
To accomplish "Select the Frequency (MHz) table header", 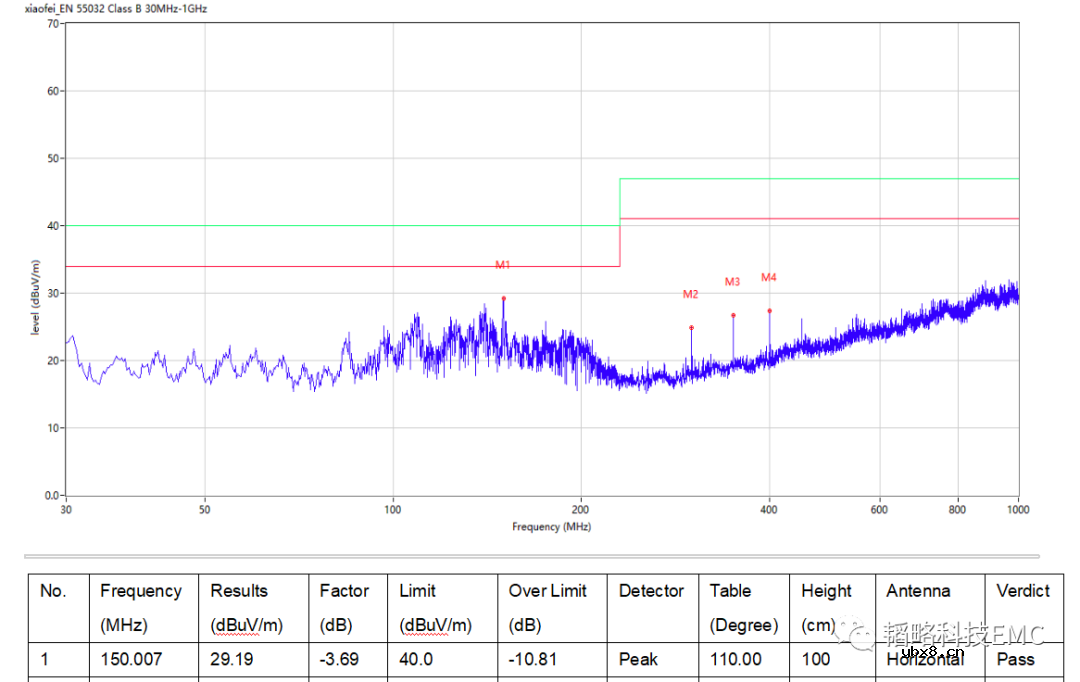I will 141,607.
